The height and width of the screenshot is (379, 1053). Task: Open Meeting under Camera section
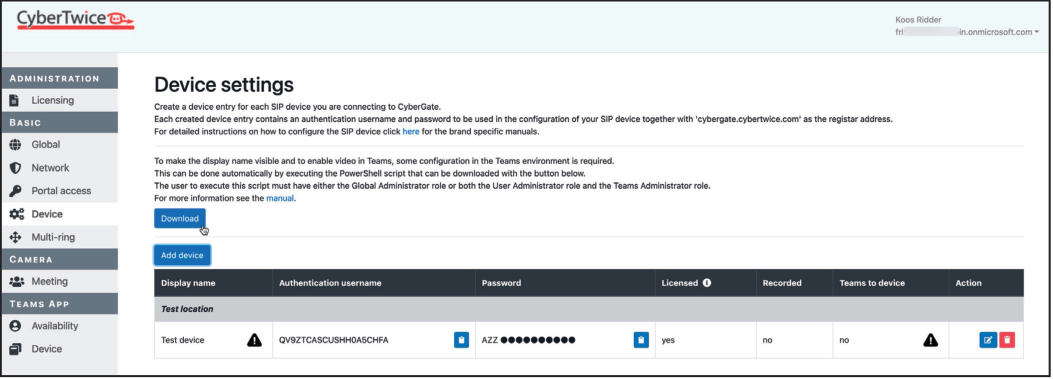pos(50,282)
